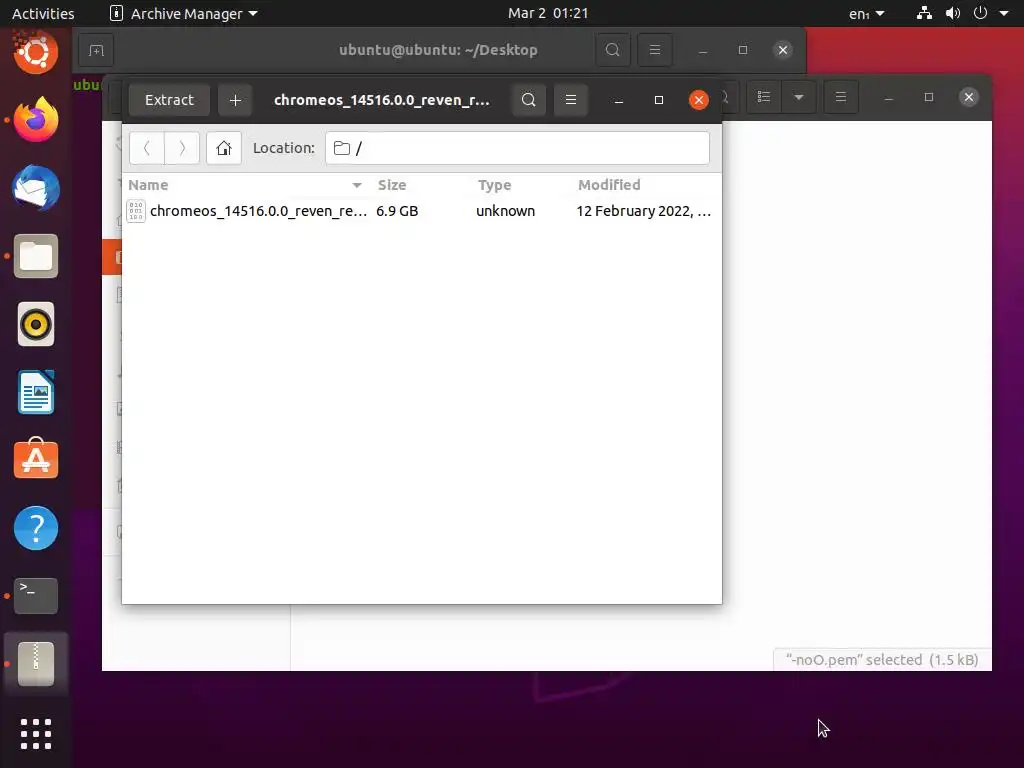
Task: Launch Rhythmbox from the dock
Action: pos(36,324)
